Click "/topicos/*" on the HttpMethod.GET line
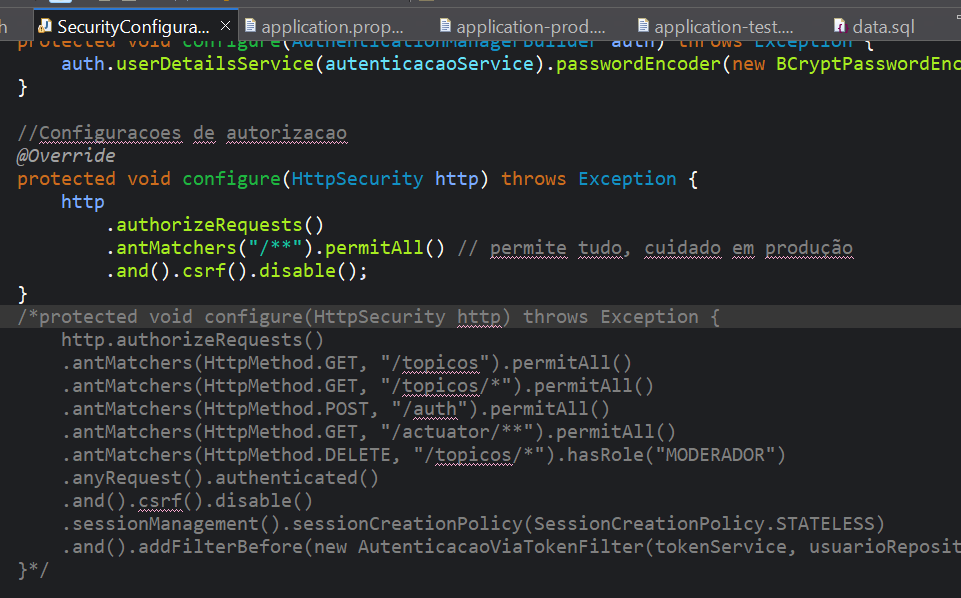961x598 pixels. 446,386
